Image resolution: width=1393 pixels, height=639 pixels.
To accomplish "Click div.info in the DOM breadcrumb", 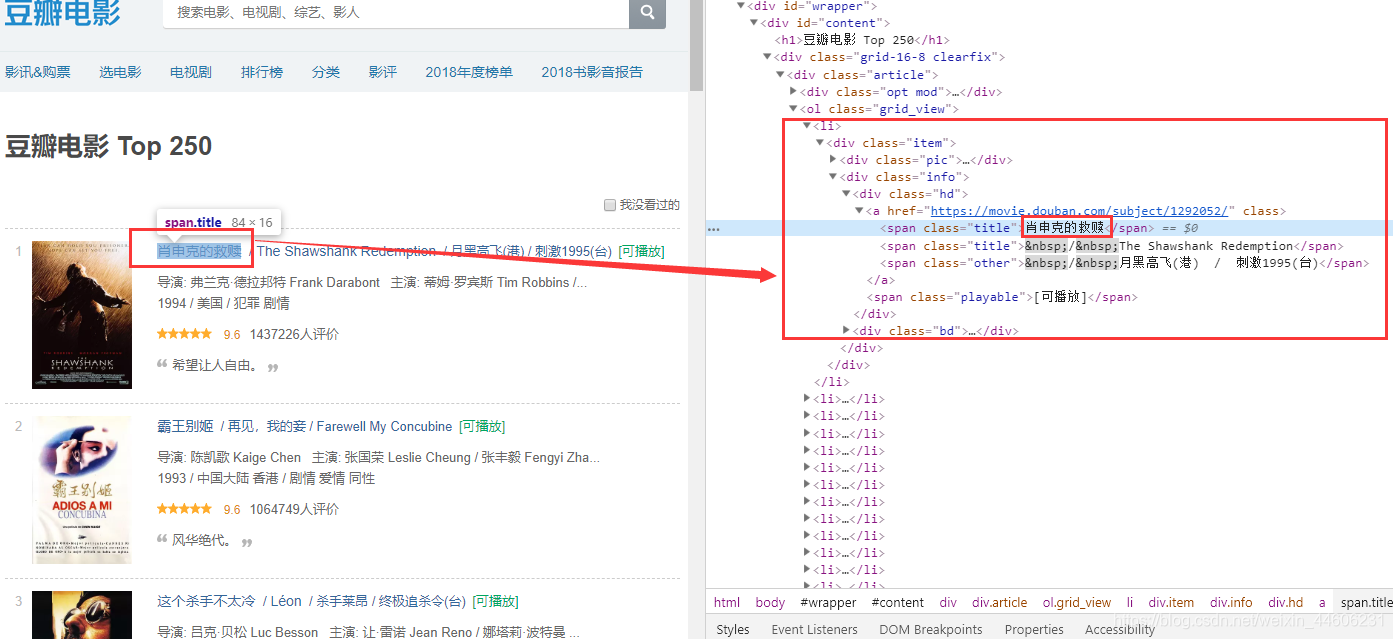I will [1231, 602].
